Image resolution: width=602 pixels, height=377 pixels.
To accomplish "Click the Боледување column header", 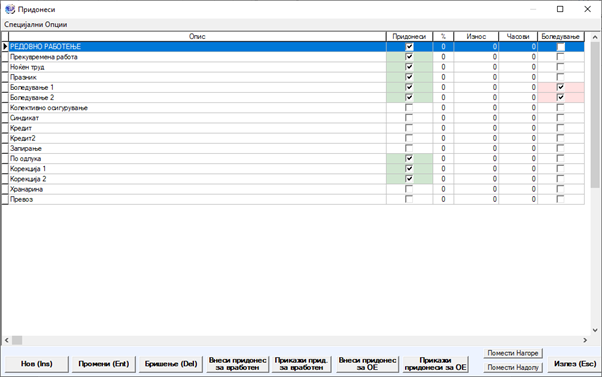I will pos(561,36).
